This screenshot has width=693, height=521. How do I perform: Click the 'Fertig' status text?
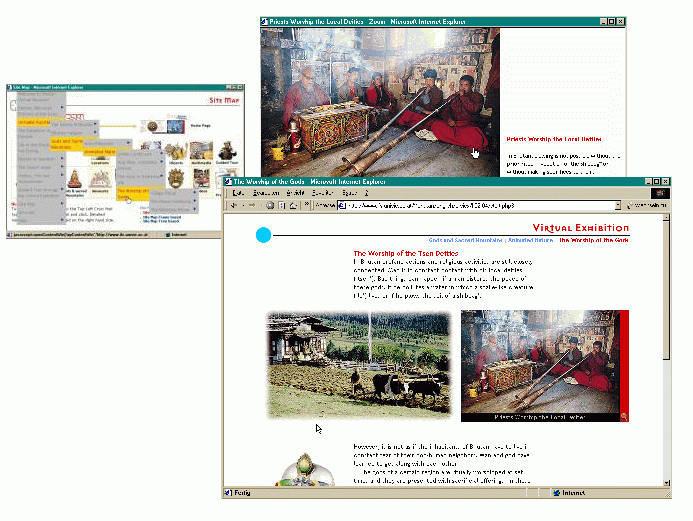coord(242,493)
